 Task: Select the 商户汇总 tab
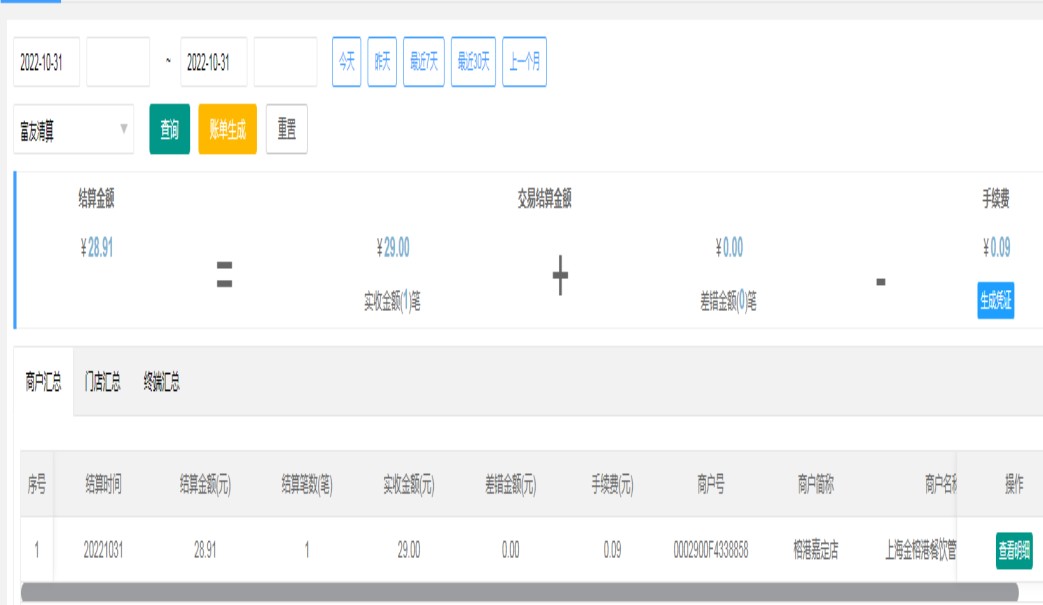[43, 382]
